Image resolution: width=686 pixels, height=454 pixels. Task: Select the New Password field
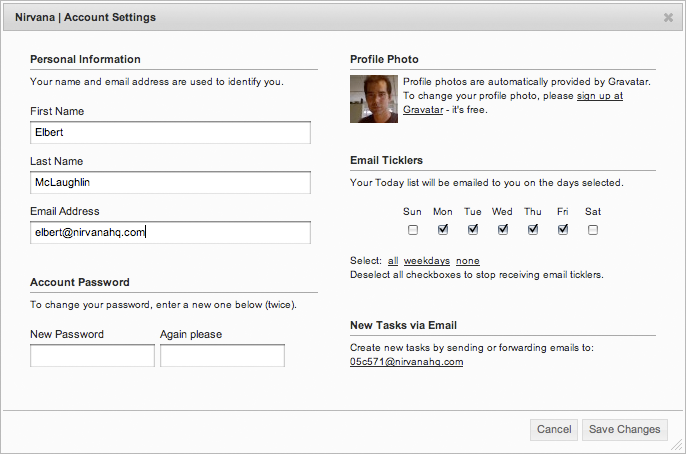[x=92, y=355]
